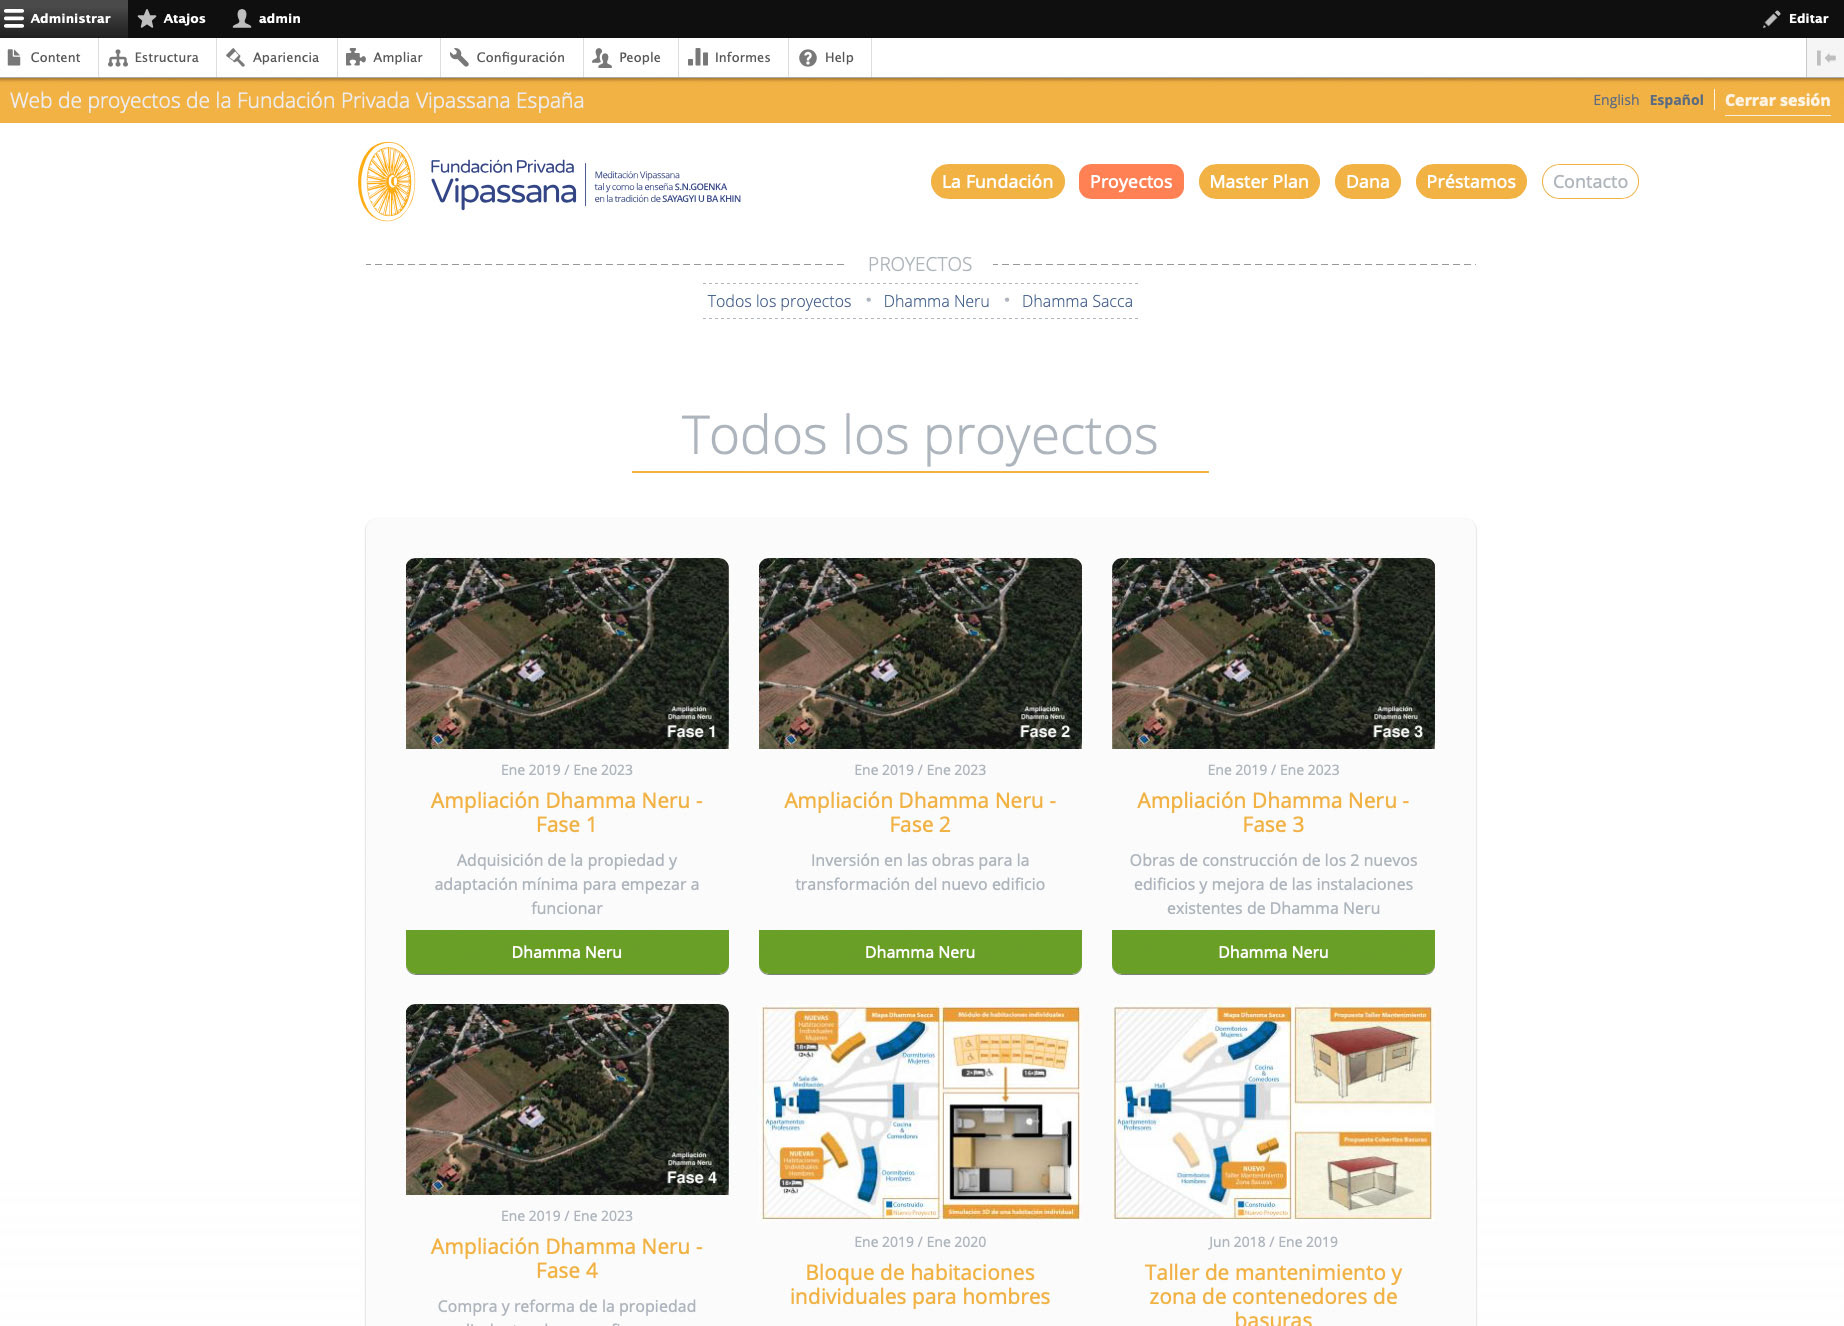Open Taller de mantenimiento plan thumbnail
This screenshot has height=1326, width=1844.
tap(1273, 1112)
